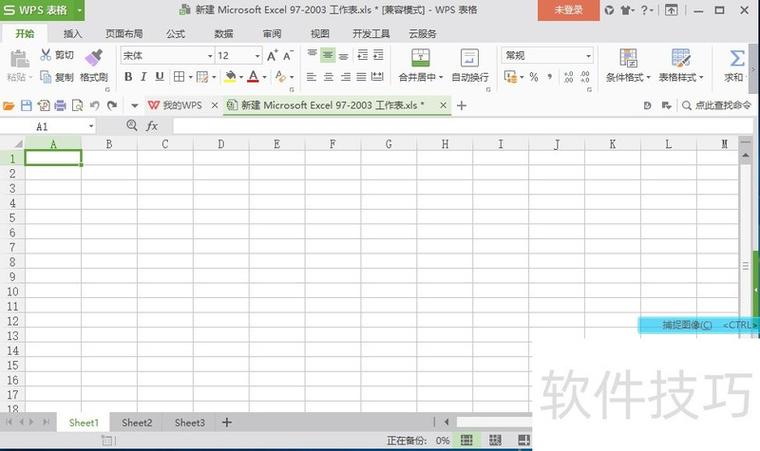
Task: Toggle underline formatting
Action: coord(159,77)
